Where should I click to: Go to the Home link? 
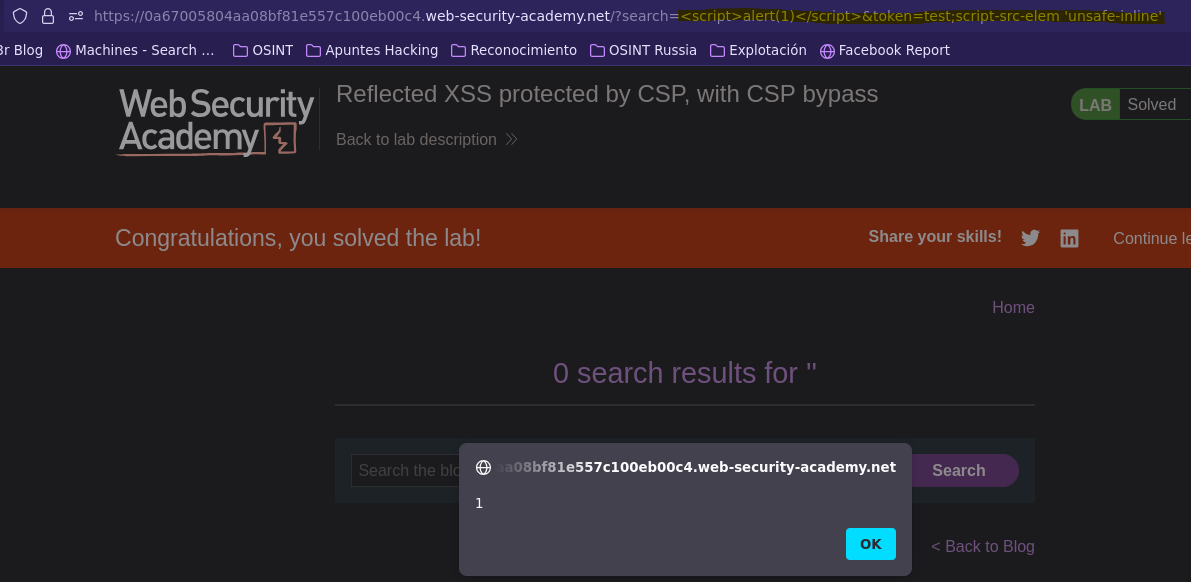[1013, 307]
